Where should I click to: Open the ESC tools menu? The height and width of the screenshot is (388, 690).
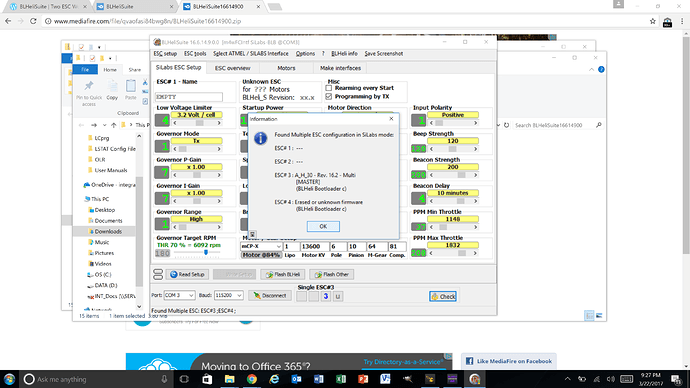[195, 54]
